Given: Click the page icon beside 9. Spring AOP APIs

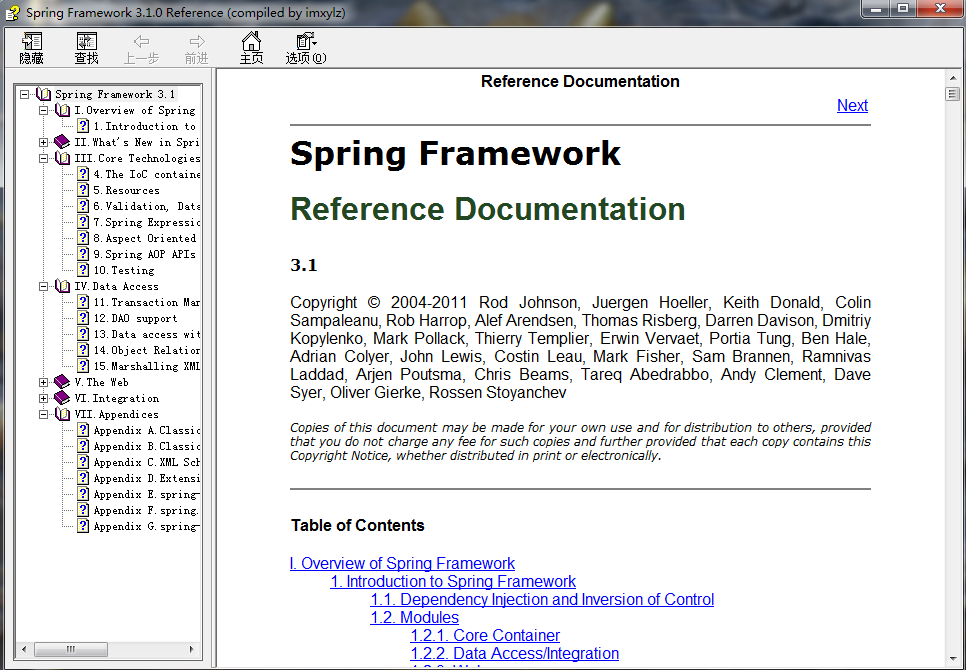Looking at the screenshot, I should 83,254.
